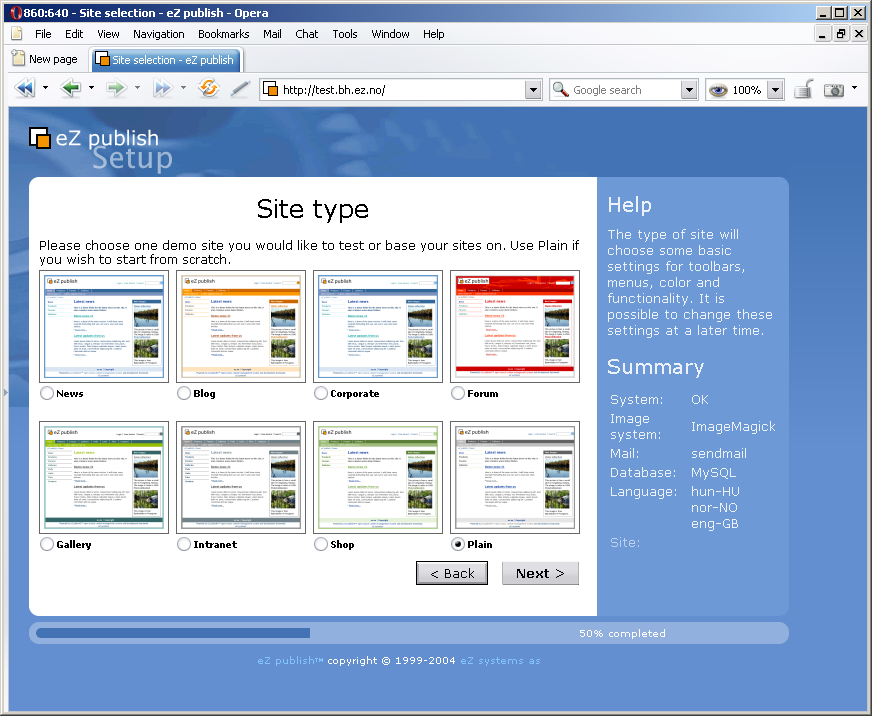
Task: Click the New page button
Action: coord(45,59)
